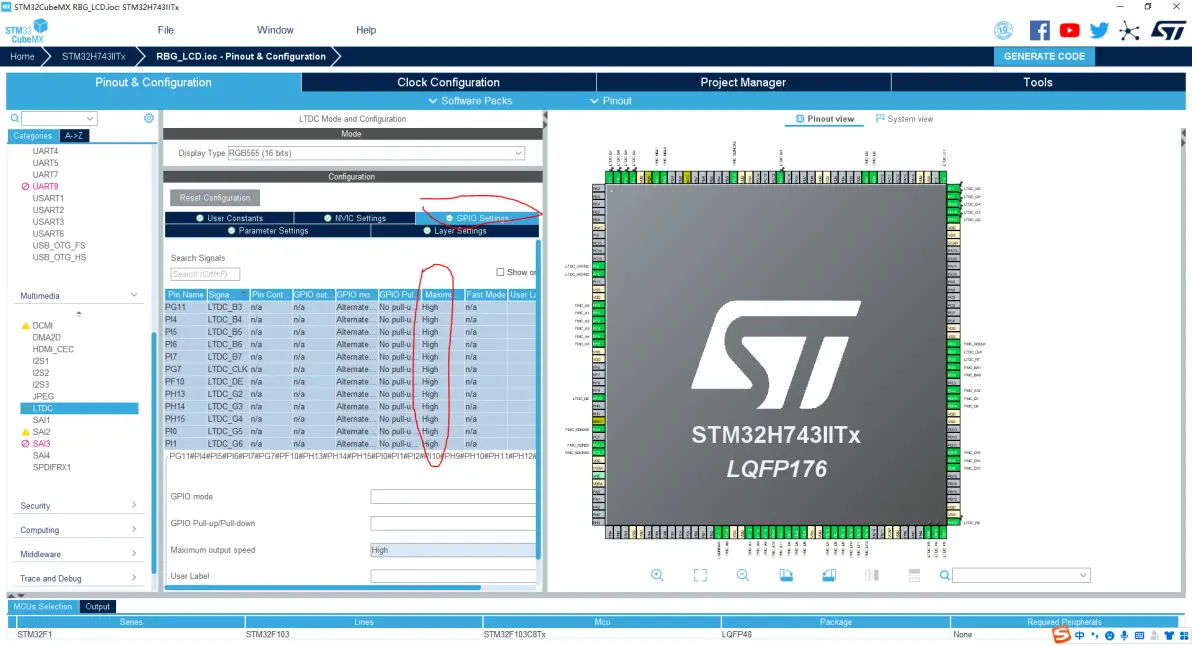The width and height of the screenshot is (1192, 646).
Task: Expand the Pinout dropdown menu
Action: (610, 100)
